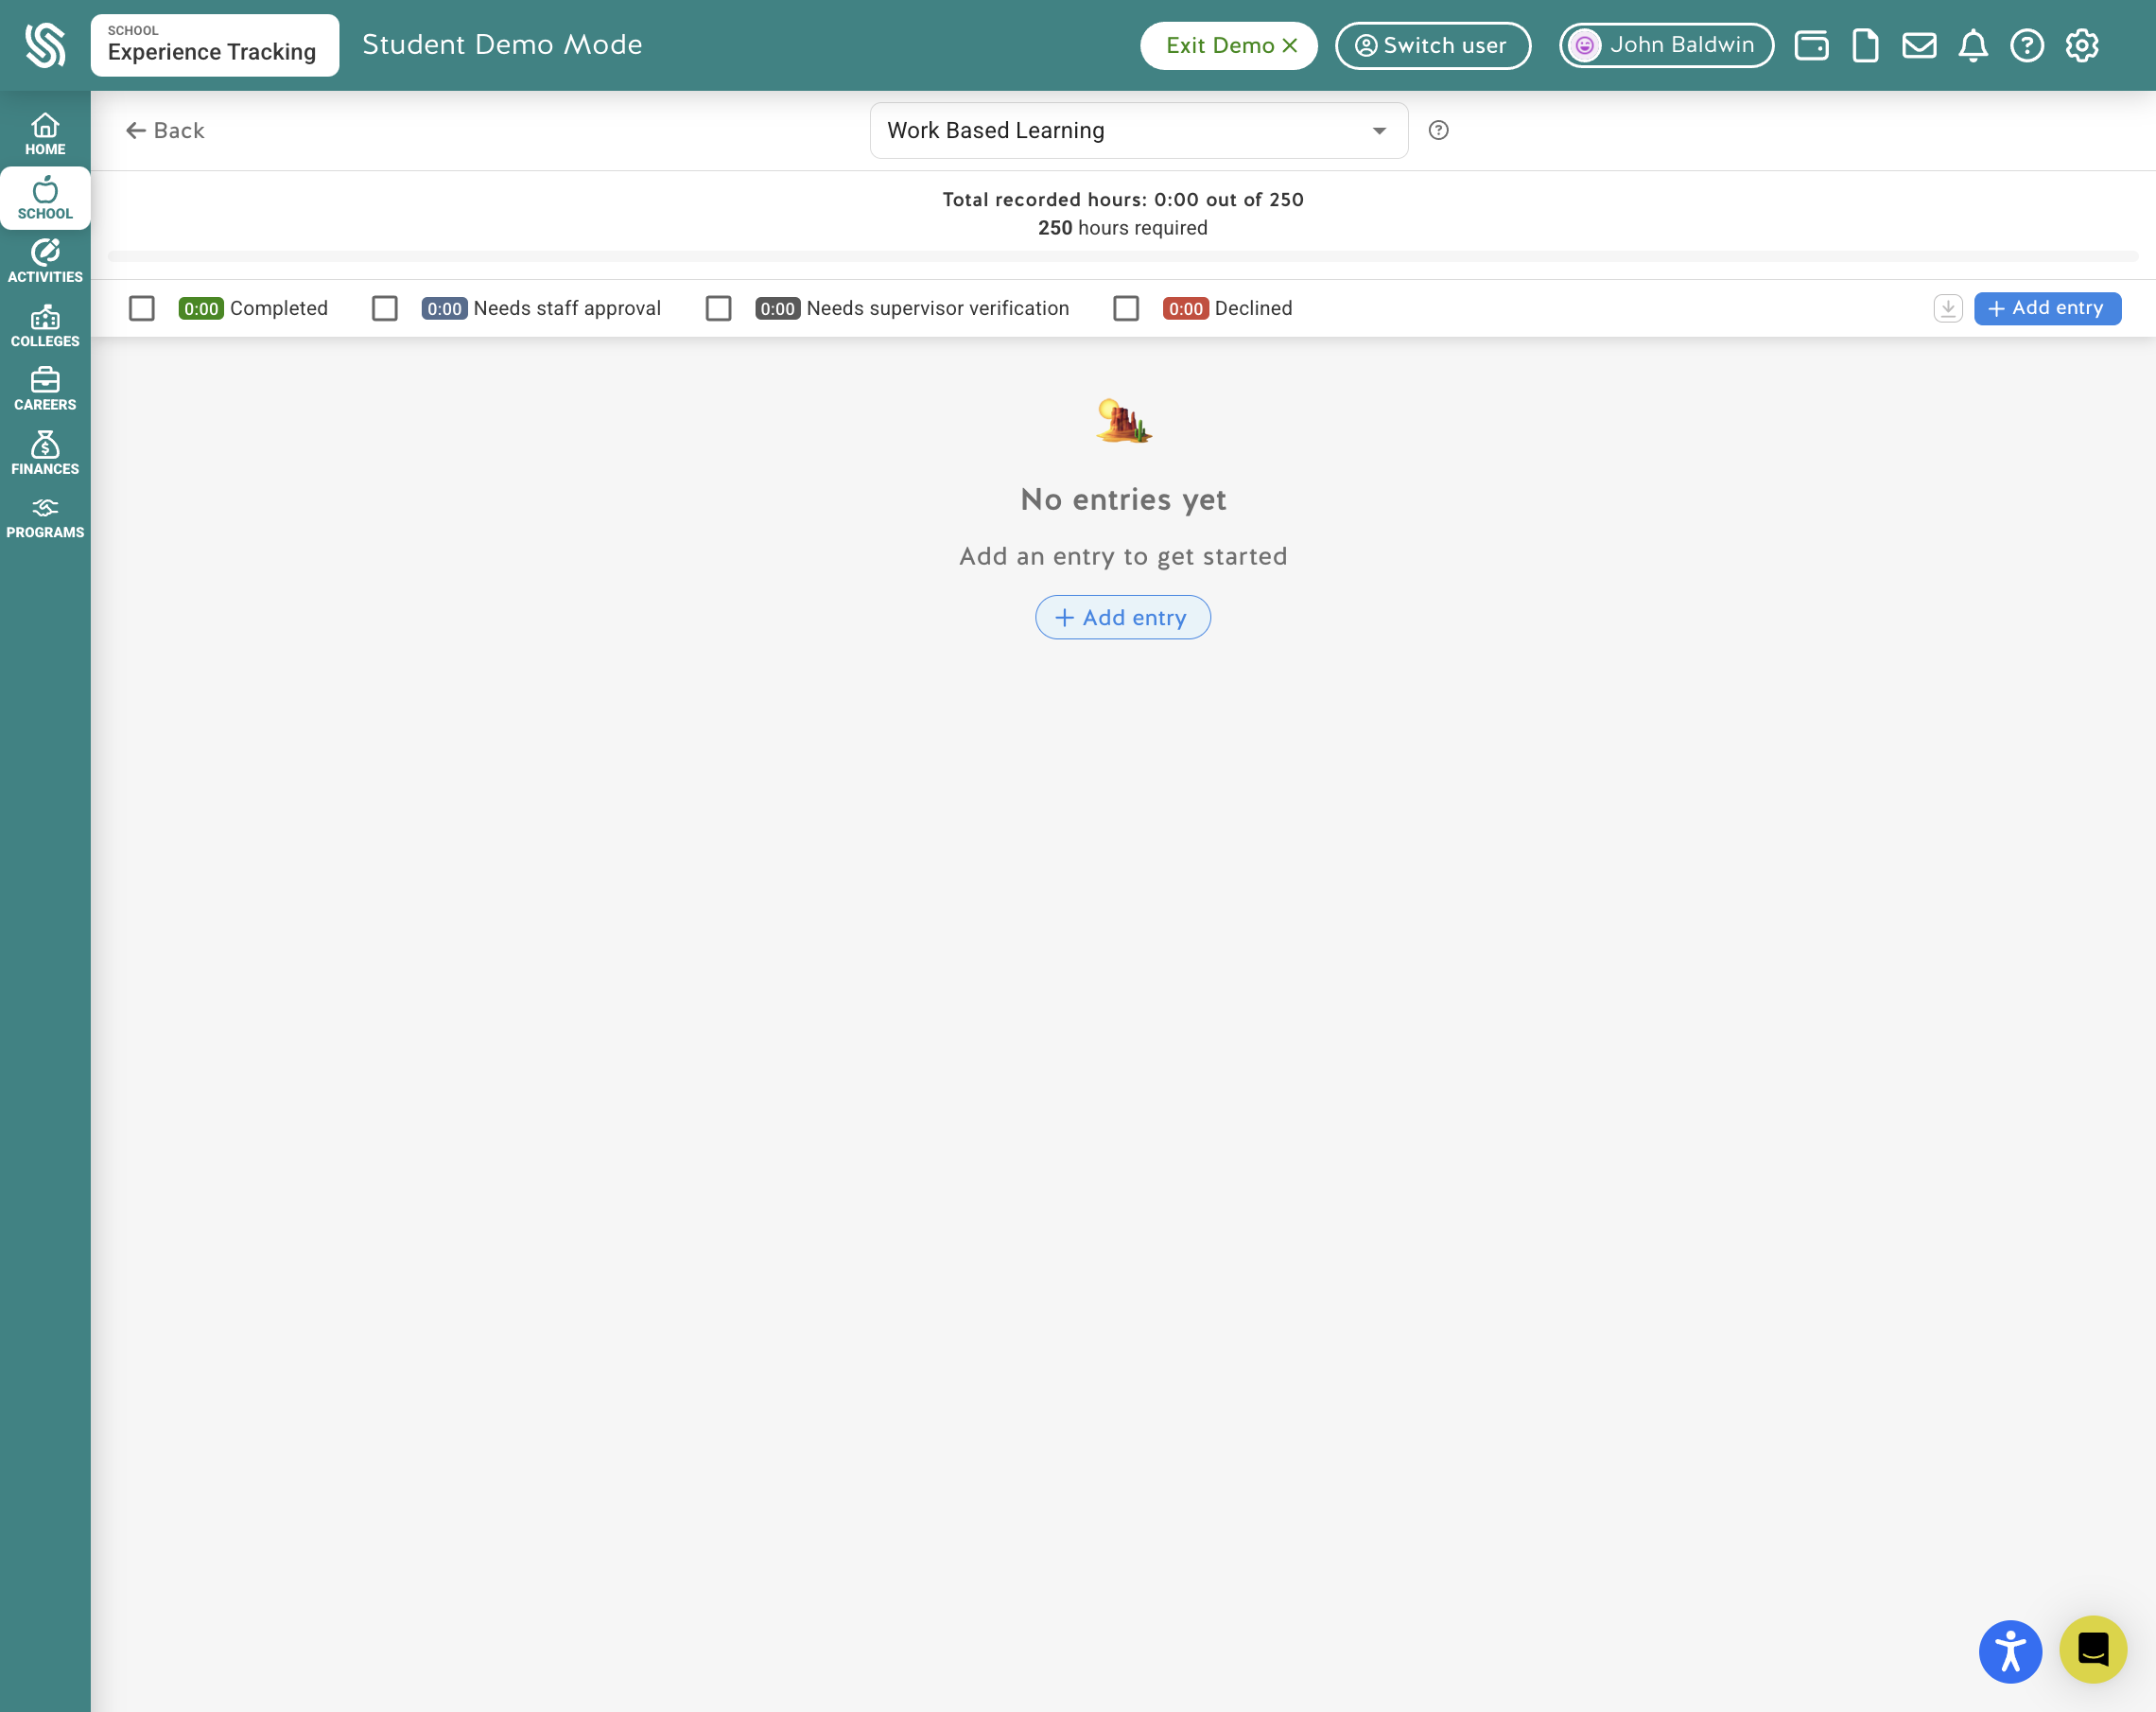Viewport: 2156px width, 1712px height.
Task: Click the recorded hours progress bar
Action: (1122, 257)
